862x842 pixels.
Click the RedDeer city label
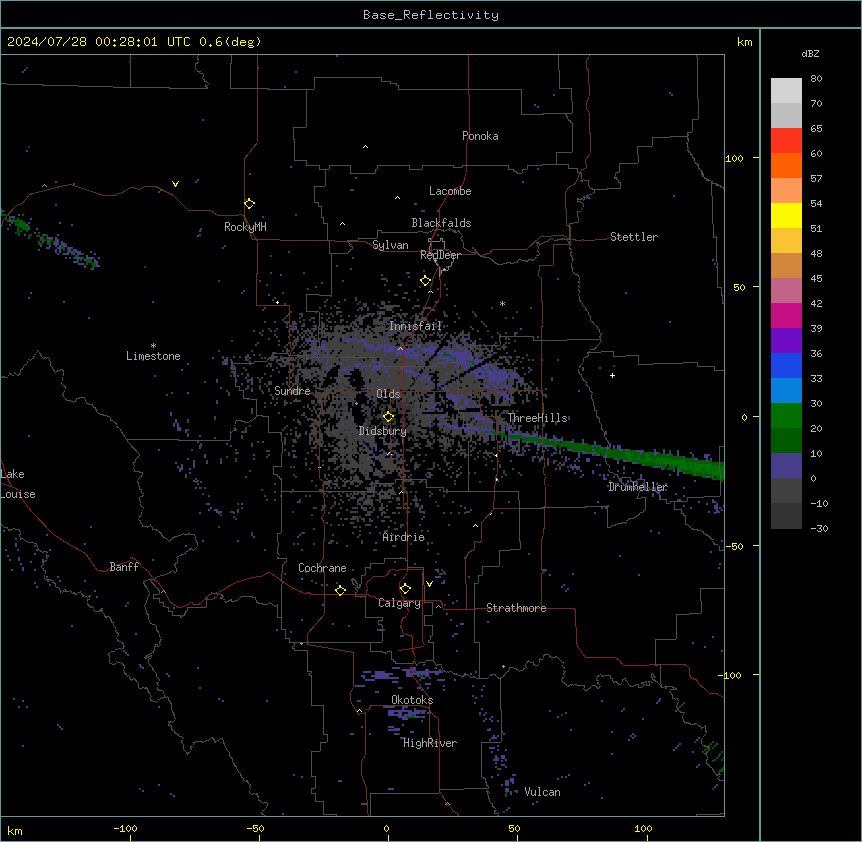tap(440, 255)
